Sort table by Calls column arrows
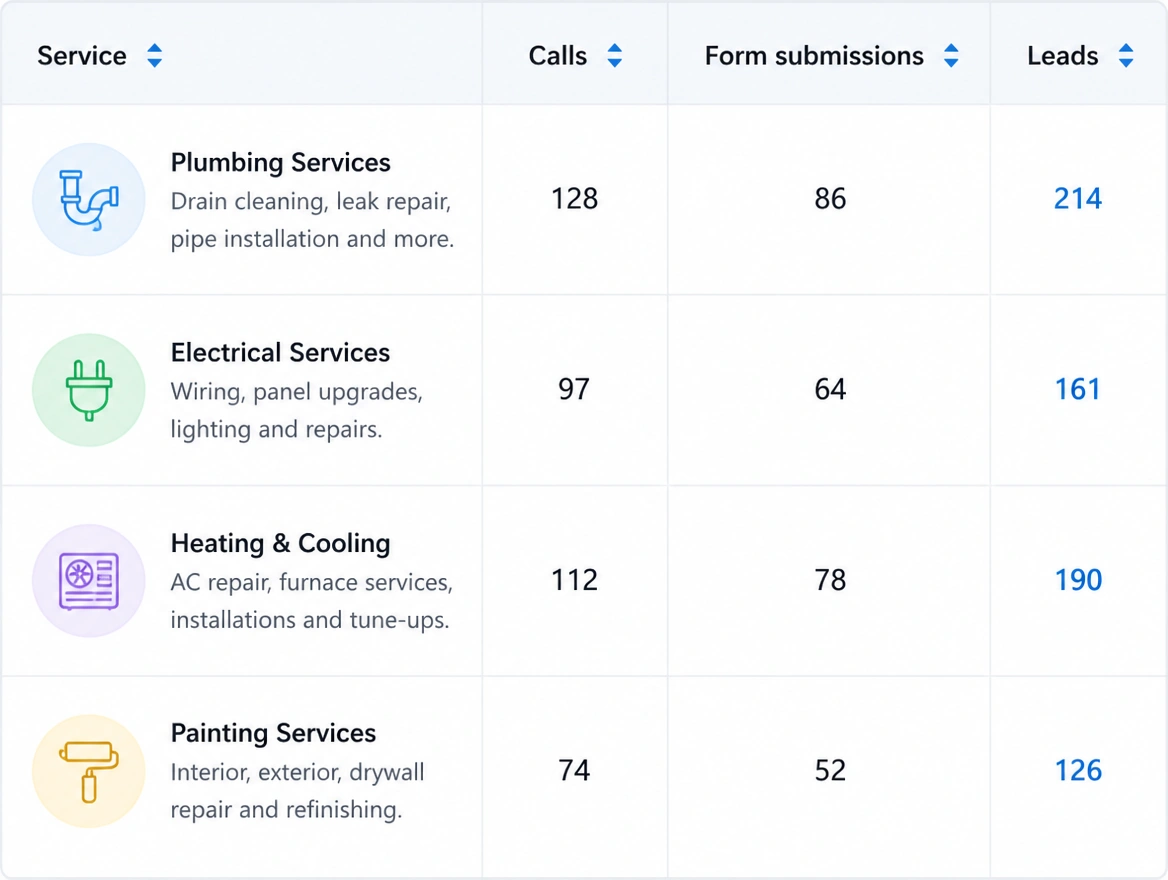This screenshot has width=1168, height=880. coord(615,56)
